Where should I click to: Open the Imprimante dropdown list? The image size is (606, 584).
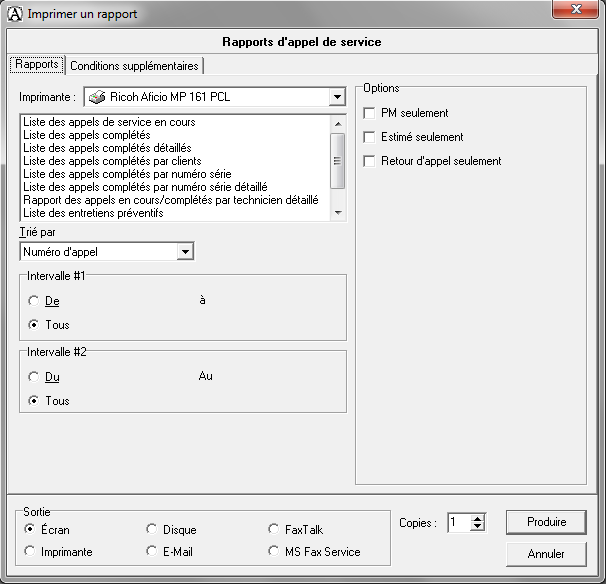click(x=337, y=97)
